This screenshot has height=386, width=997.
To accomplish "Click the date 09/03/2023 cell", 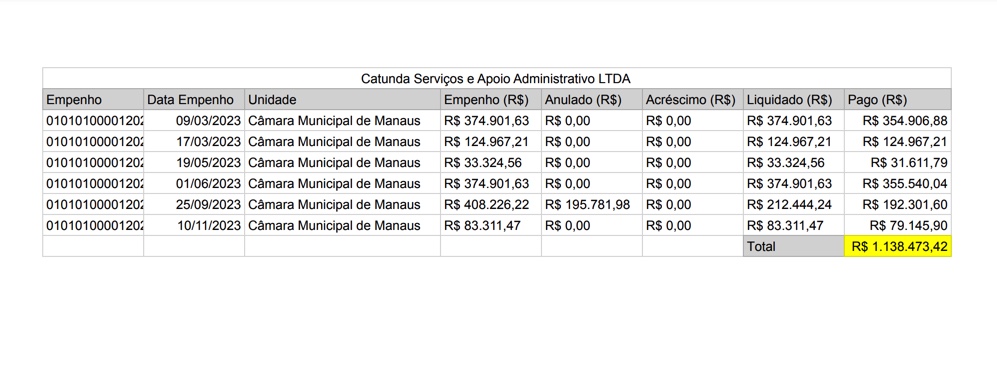I will click(x=194, y=120).
